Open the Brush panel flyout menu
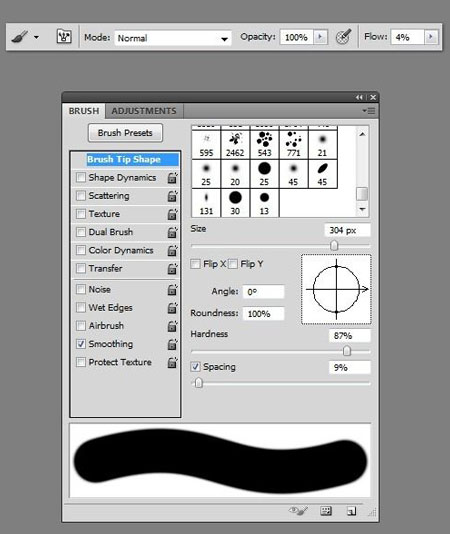The width and height of the screenshot is (450, 534). pos(369,111)
